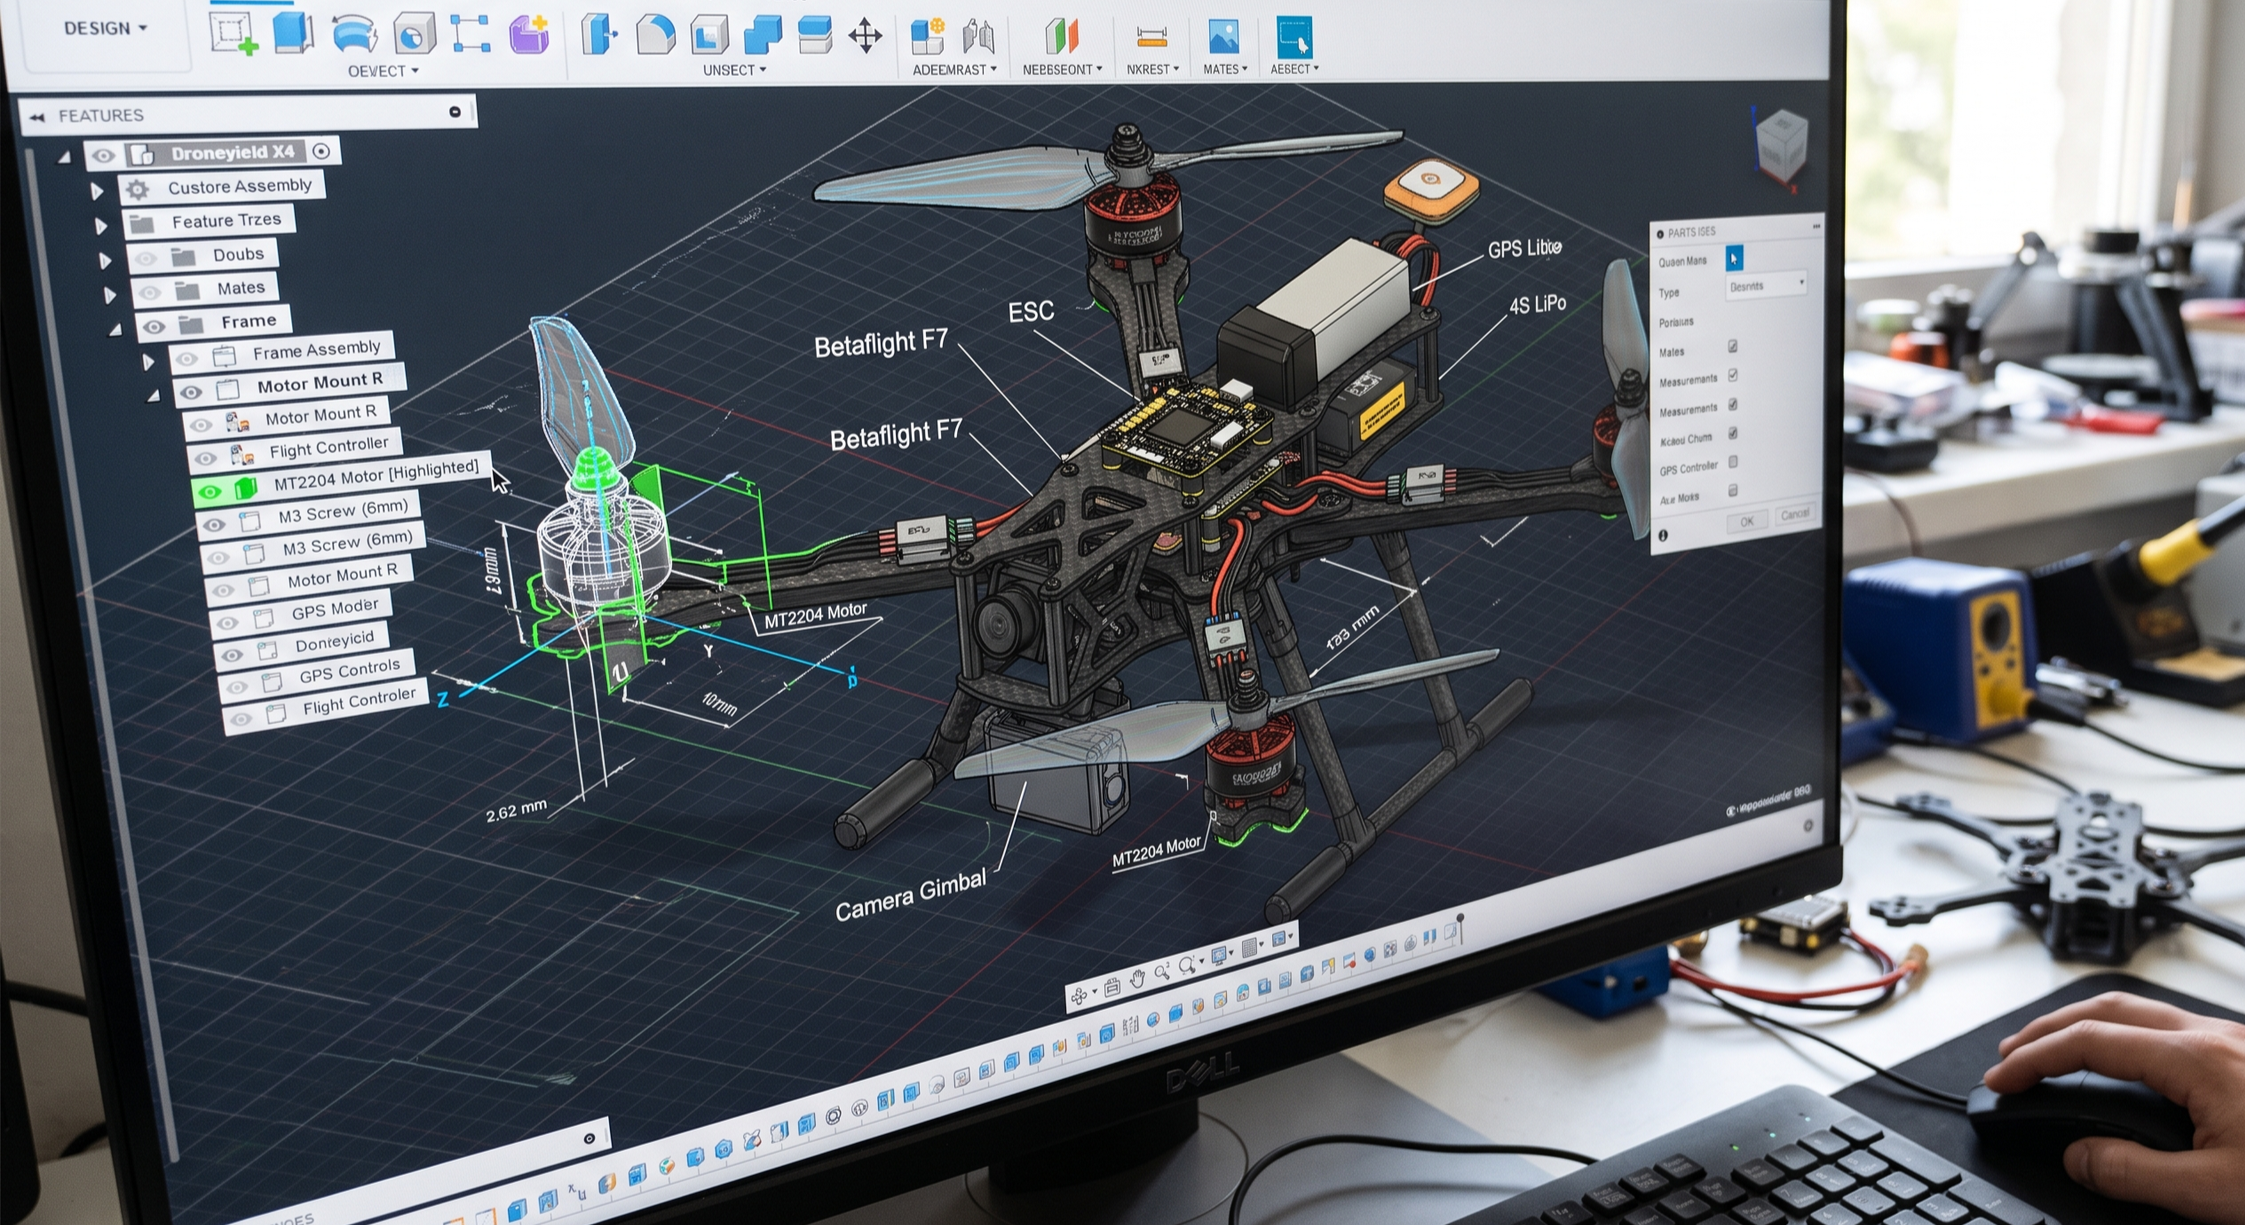Select the New Component assemble icon
Screen dimensions: 2245x1225
click(928, 36)
